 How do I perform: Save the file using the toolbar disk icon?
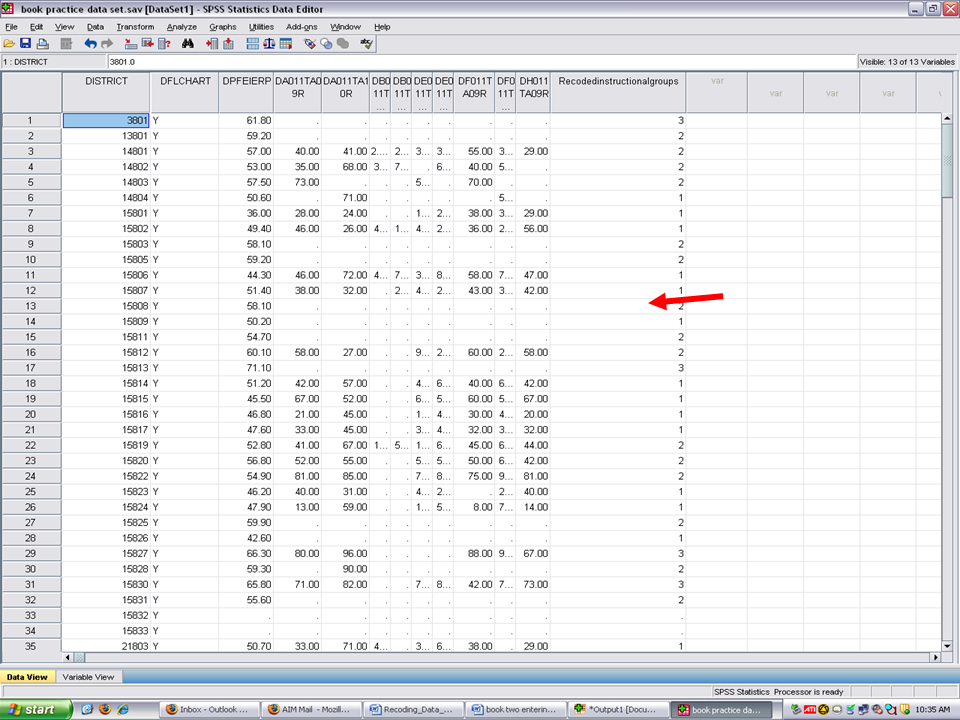pos(26,44)
